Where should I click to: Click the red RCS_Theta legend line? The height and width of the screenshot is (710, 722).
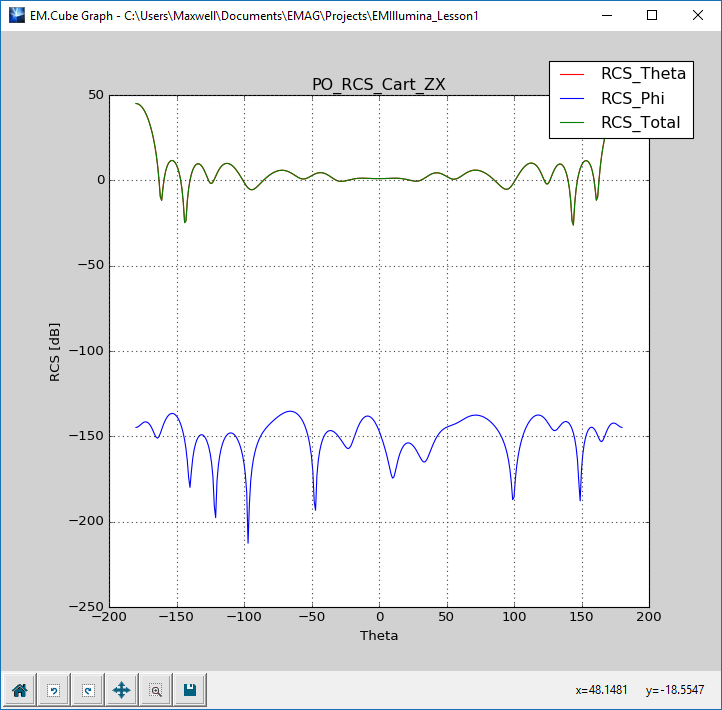(572, 74)
